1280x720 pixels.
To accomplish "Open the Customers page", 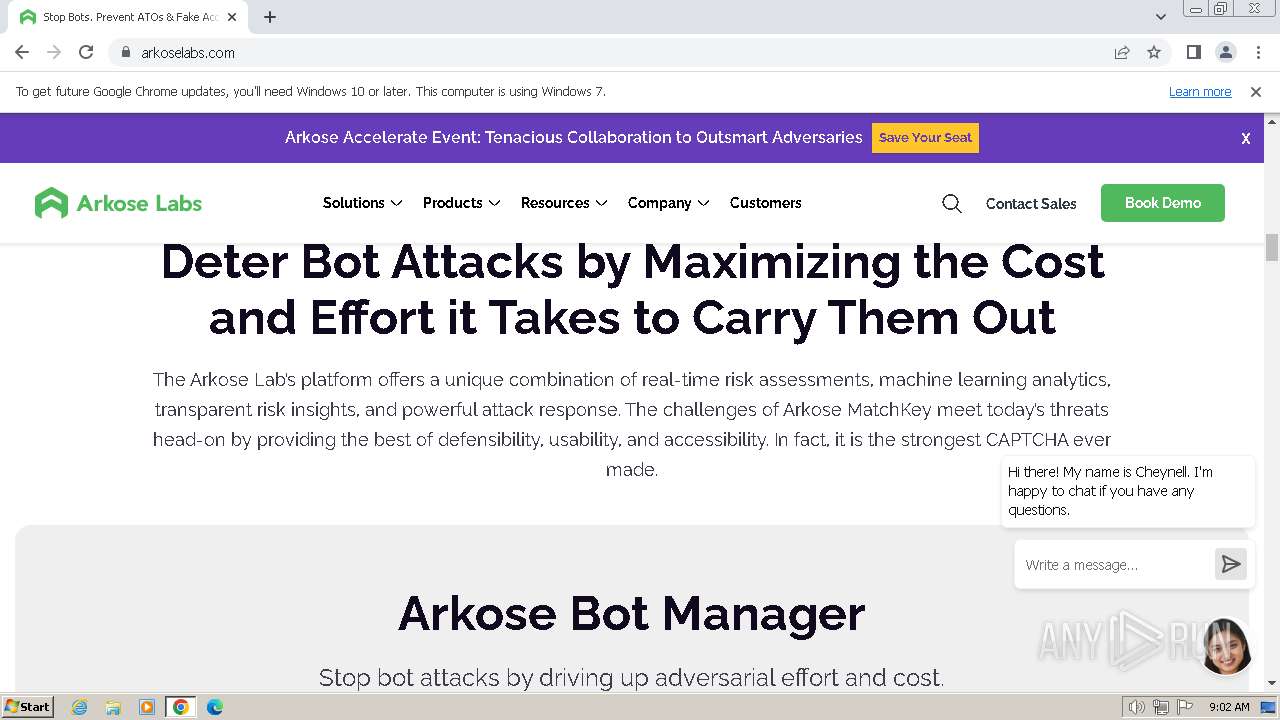I will pos(765,202).
